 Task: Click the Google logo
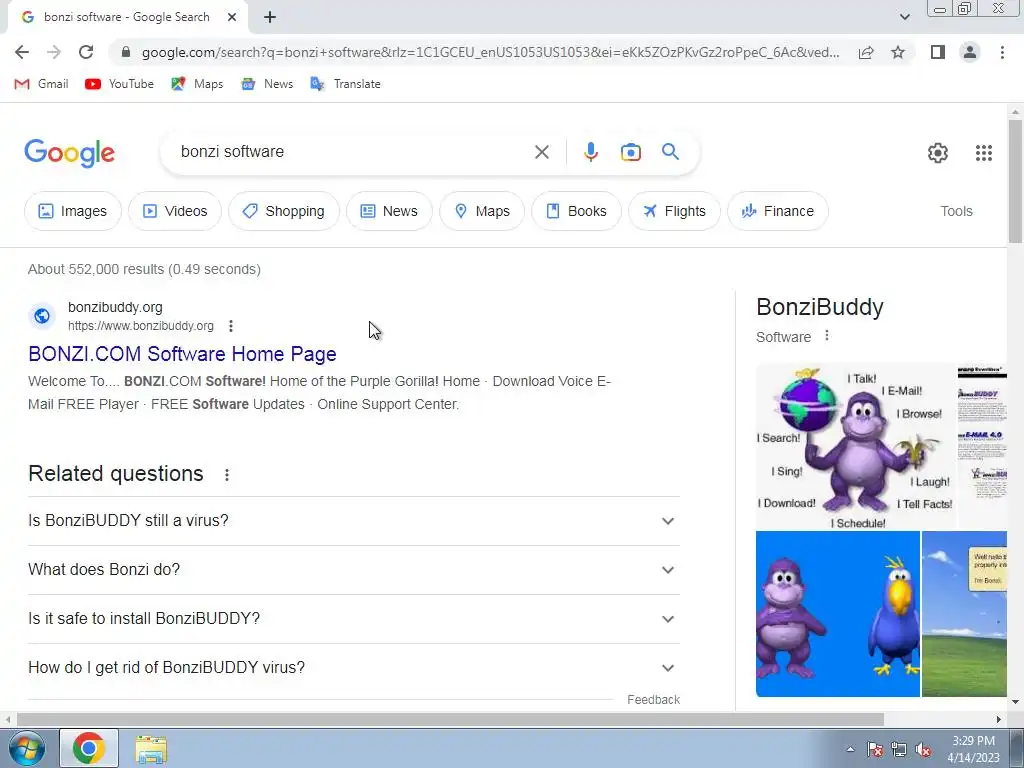[x=69, y=153]
